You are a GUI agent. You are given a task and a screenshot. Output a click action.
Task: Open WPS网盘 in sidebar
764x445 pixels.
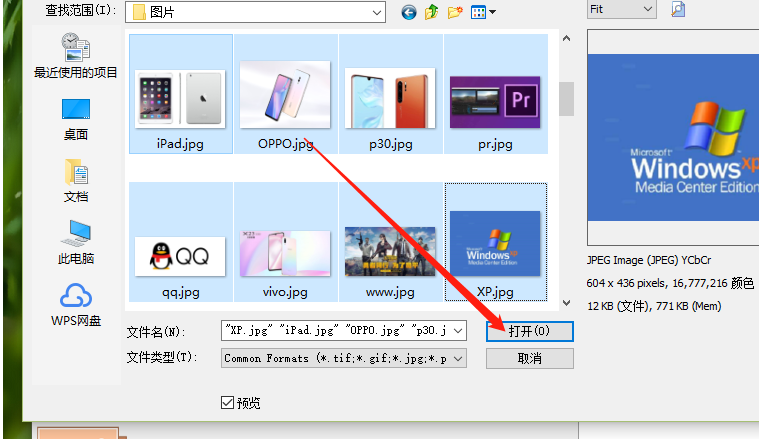76,305
